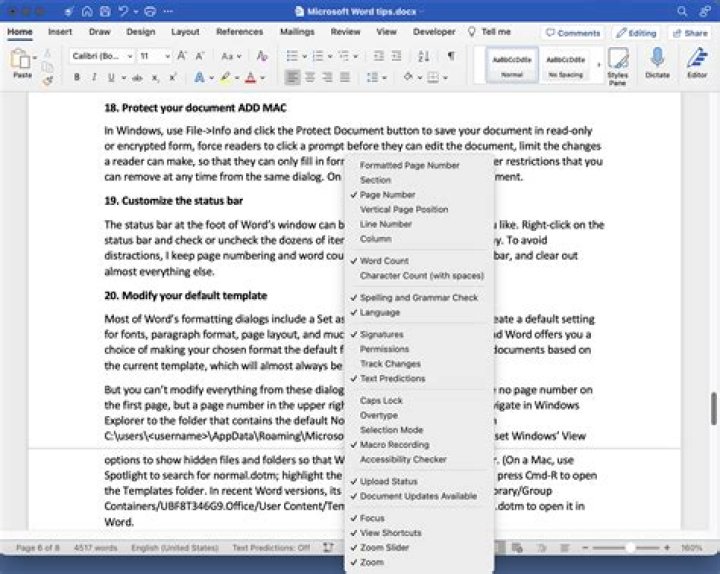This screenshot has height=574, width=720.
Task: Open the borders dropdown arrow
Action: [445, 78]
